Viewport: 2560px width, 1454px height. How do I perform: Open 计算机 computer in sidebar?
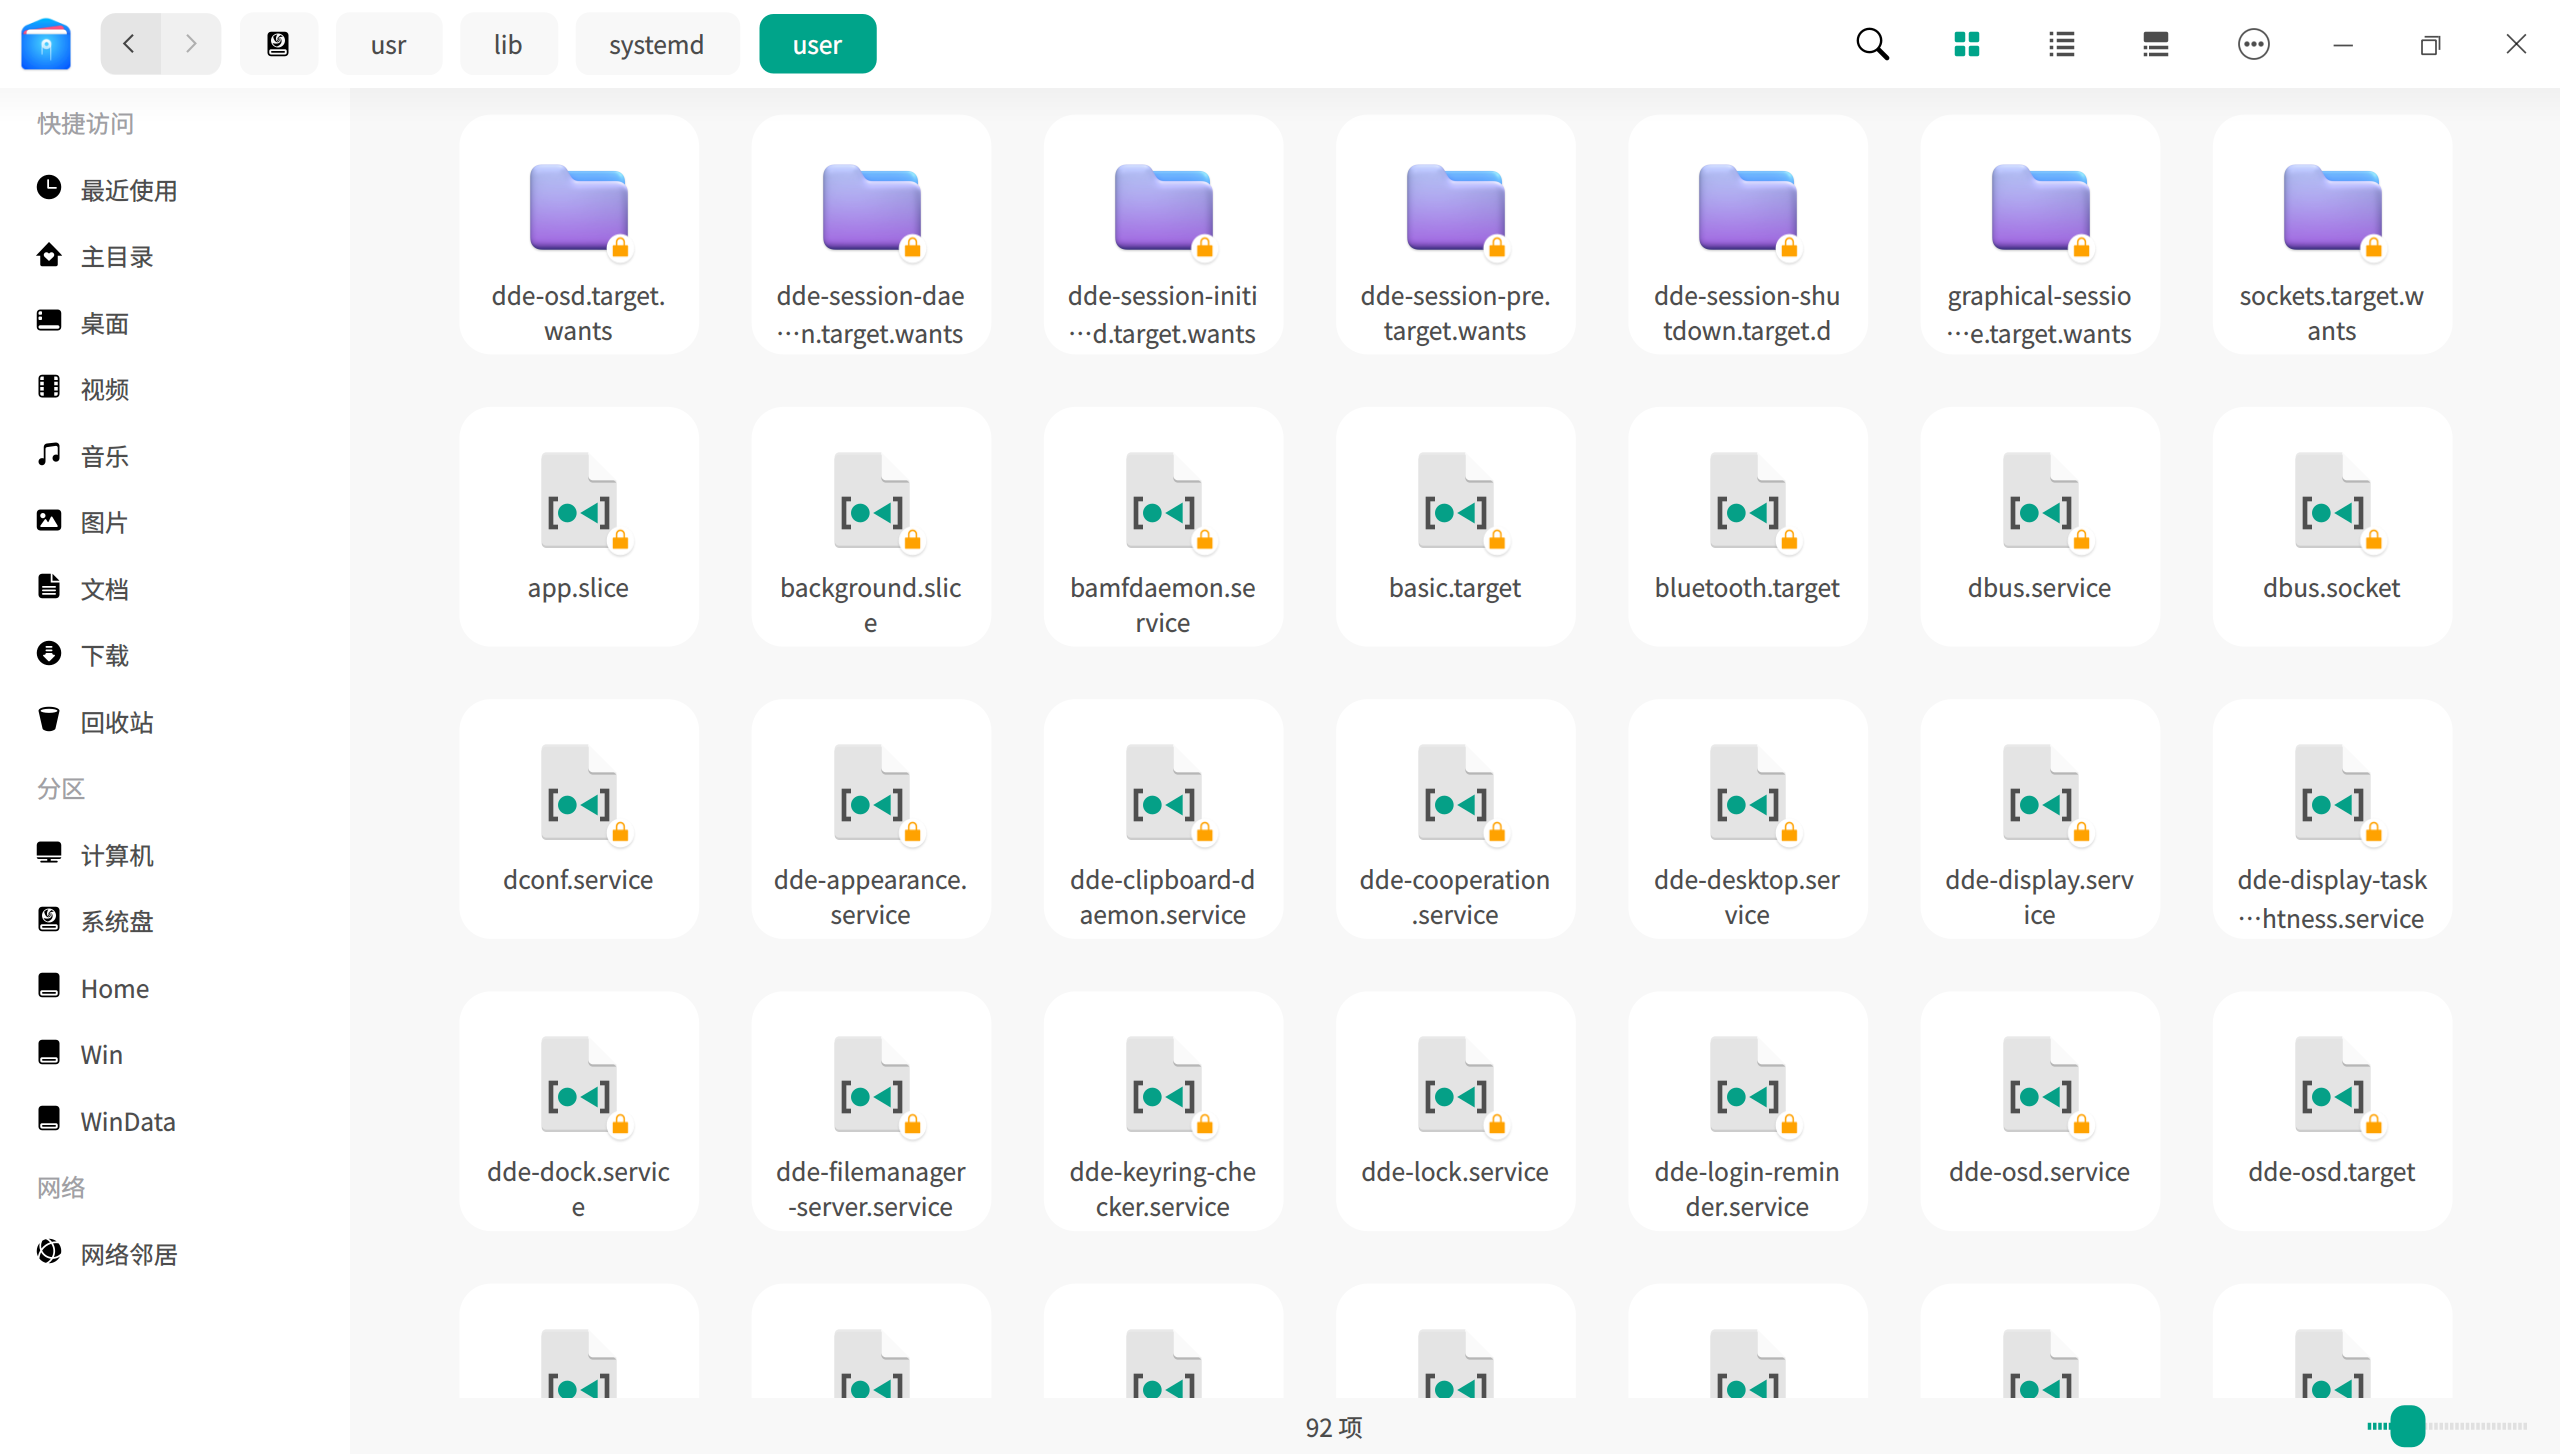[116, 855]
